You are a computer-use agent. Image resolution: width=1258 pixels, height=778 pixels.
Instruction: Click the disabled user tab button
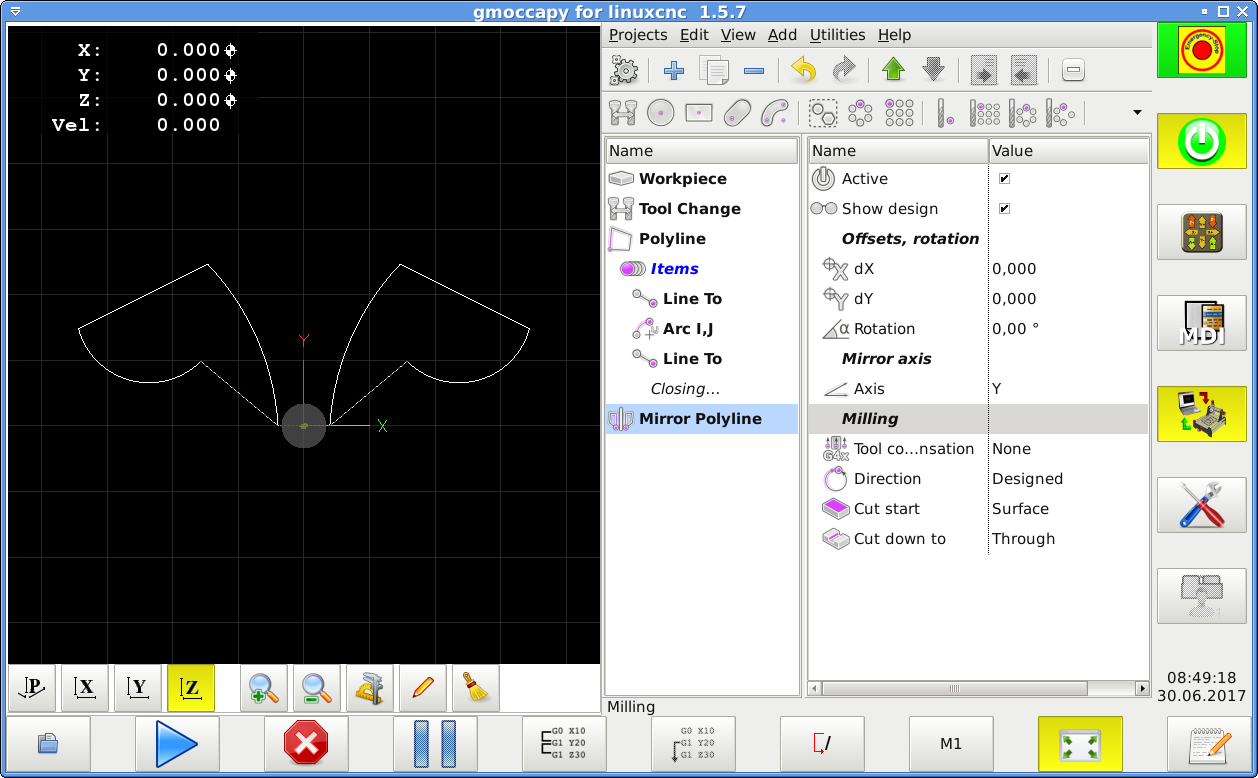tap(1202, 596)
